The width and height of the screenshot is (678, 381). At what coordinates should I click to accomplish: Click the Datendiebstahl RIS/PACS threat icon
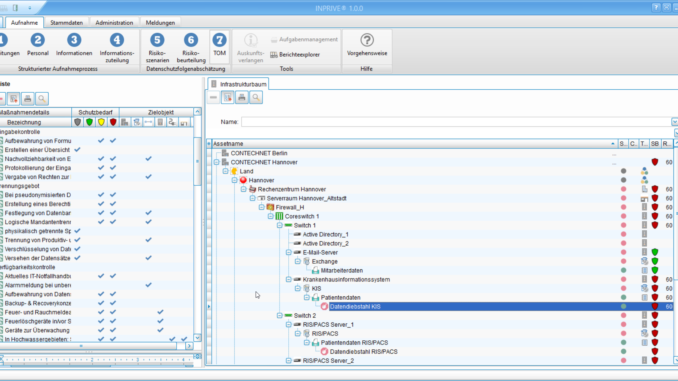[324, 352]
